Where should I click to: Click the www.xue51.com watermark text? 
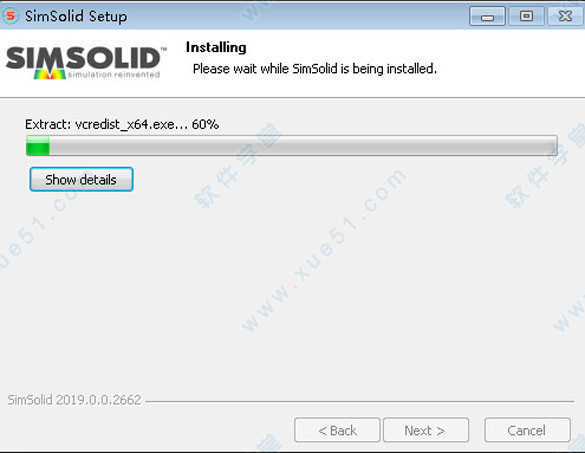[324, 250]
